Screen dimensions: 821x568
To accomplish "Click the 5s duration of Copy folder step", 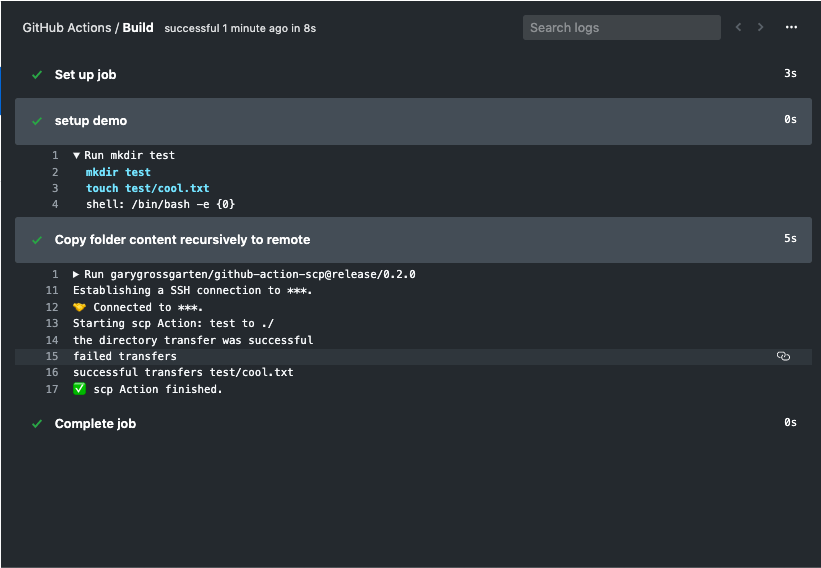I will (790, 238).
